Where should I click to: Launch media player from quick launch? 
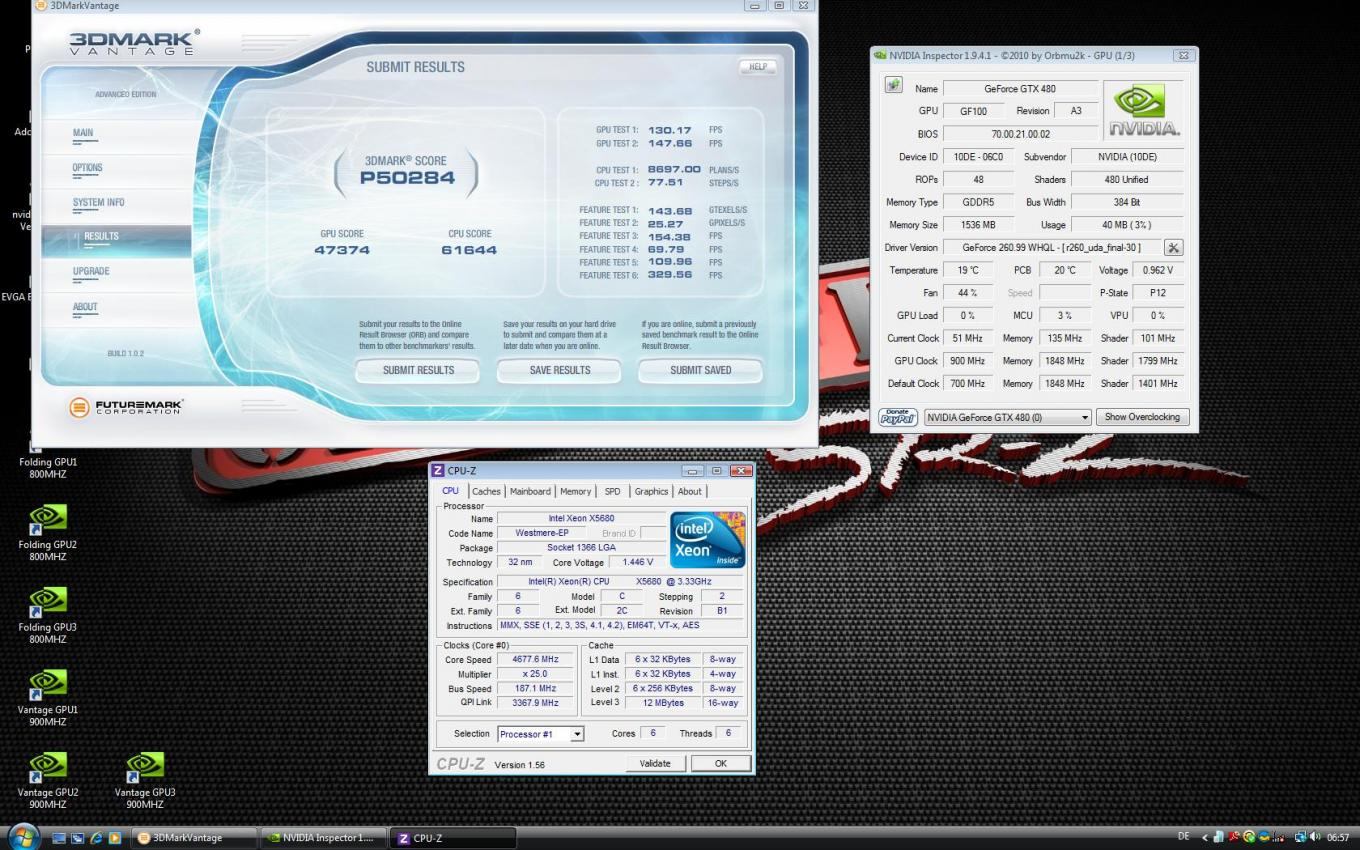pos(115,838)
